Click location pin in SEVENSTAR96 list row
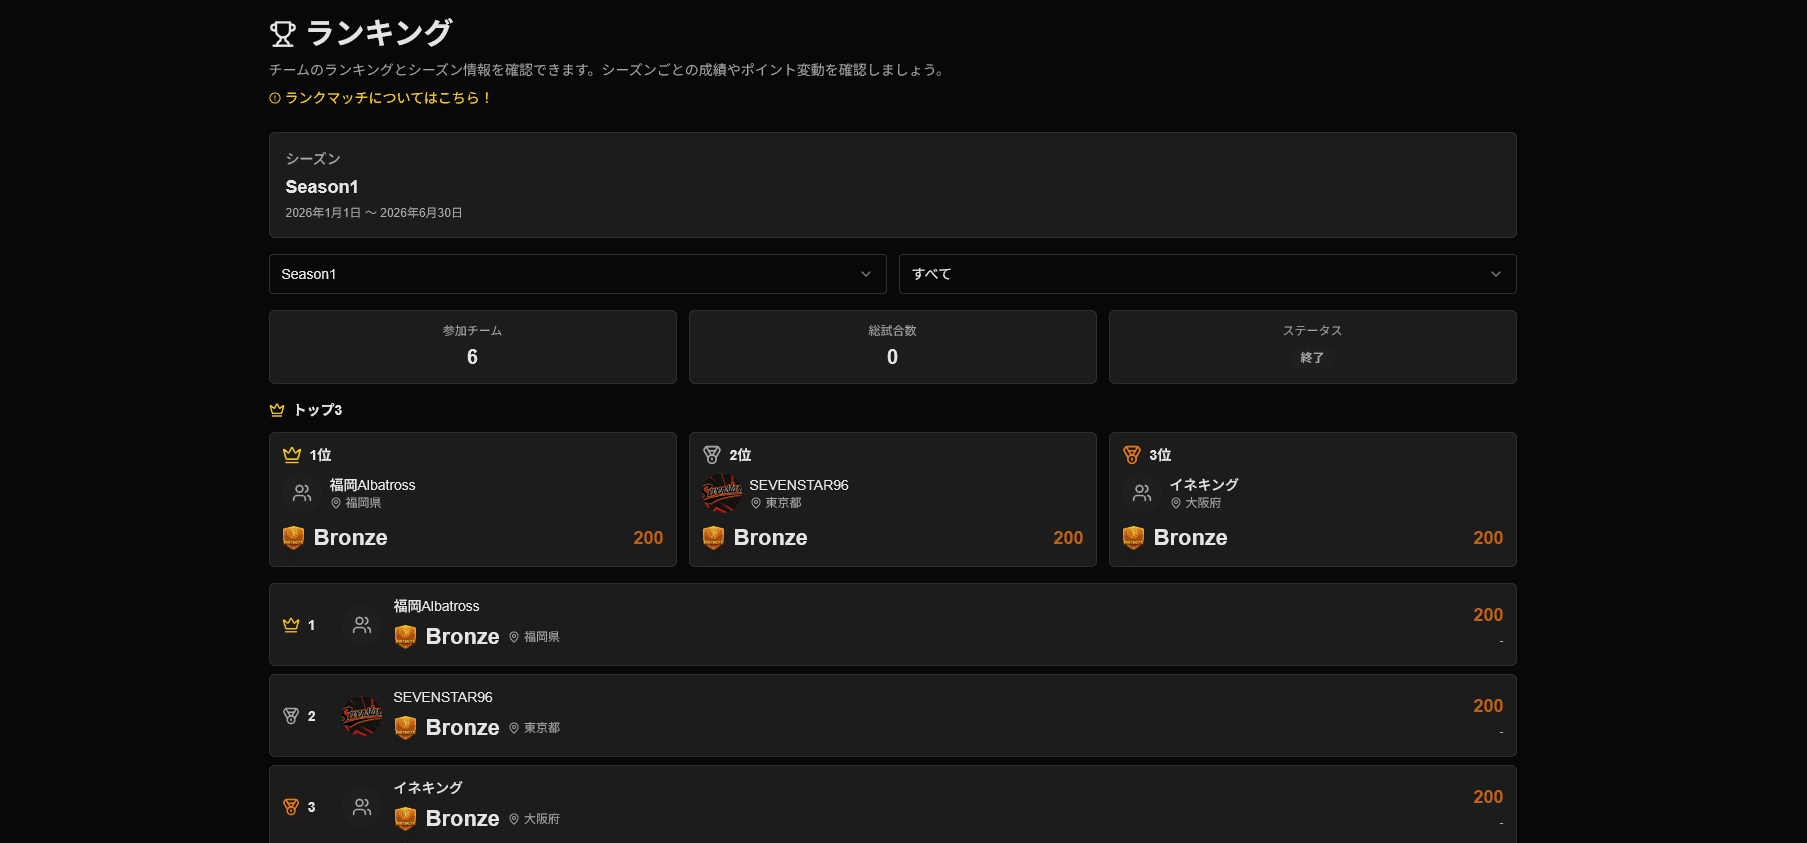The width and height of the screenshot is (1807, 843). [x=514, y=728]
